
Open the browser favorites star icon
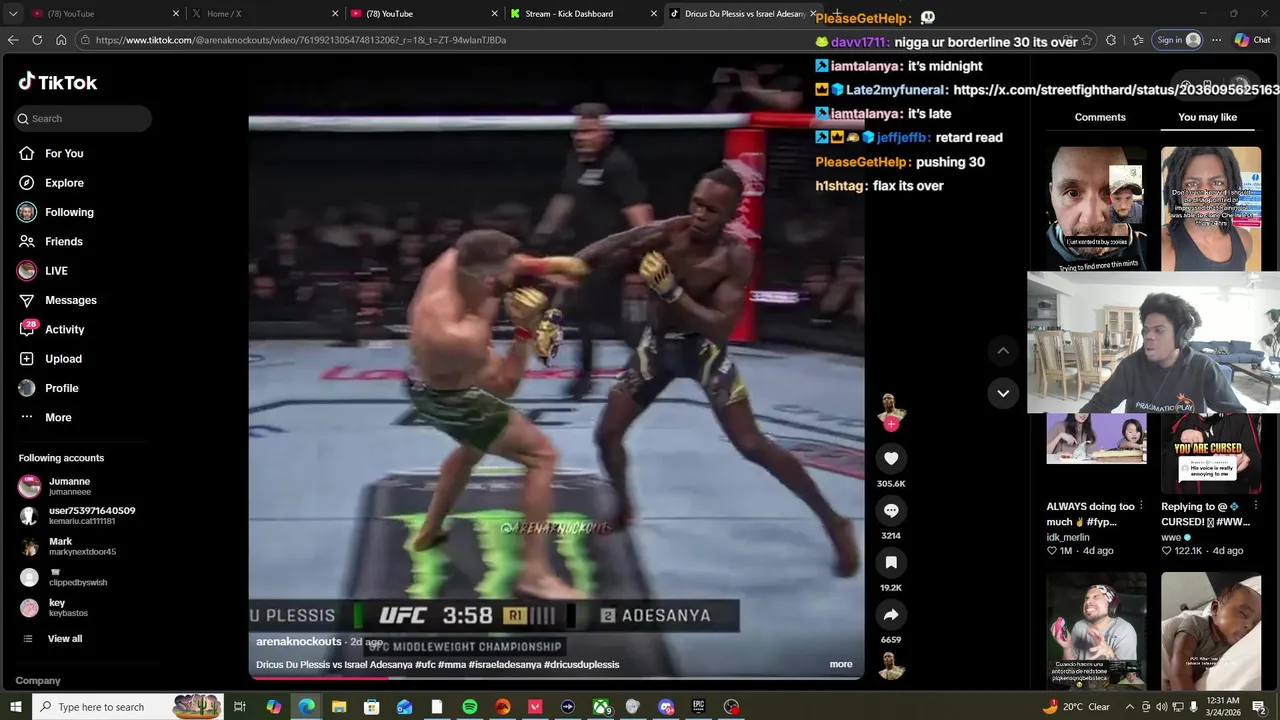[1138, 40]
